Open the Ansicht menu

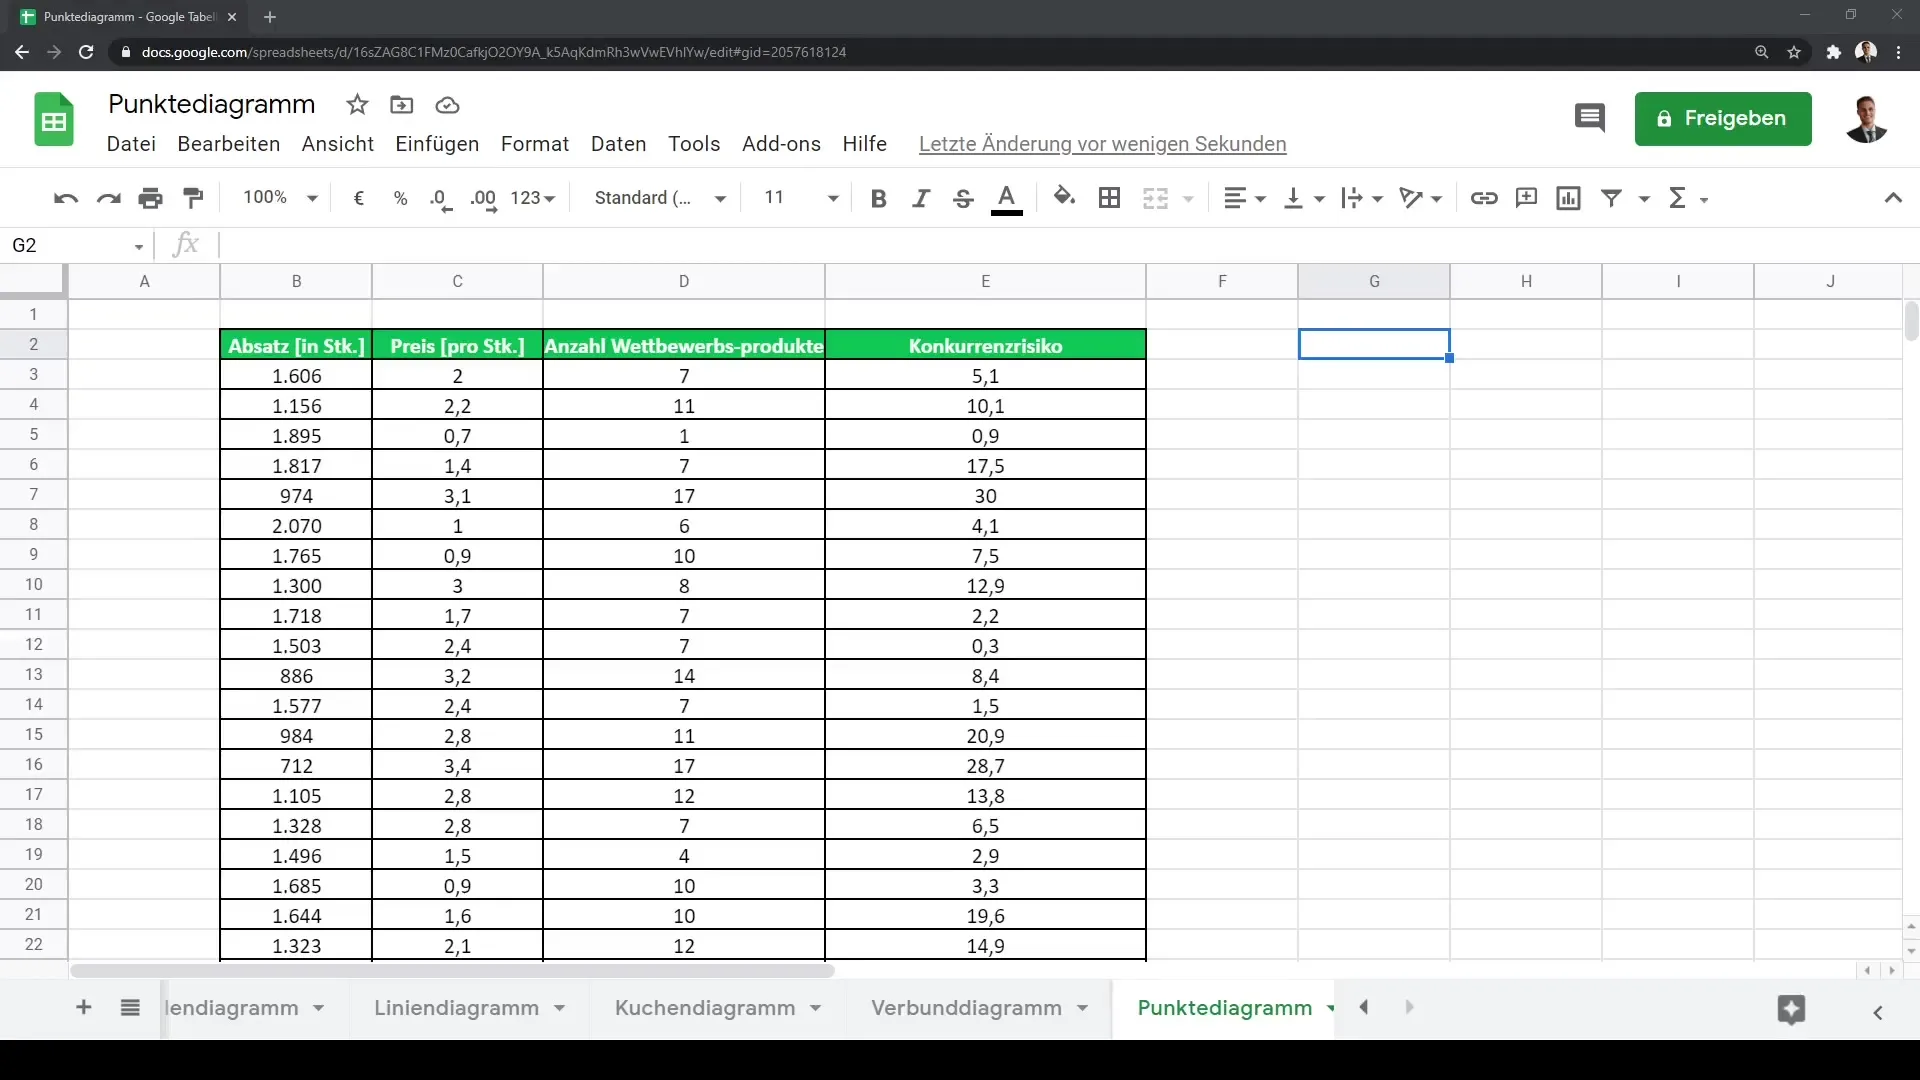pyautogui.click(x=338, y=144)
